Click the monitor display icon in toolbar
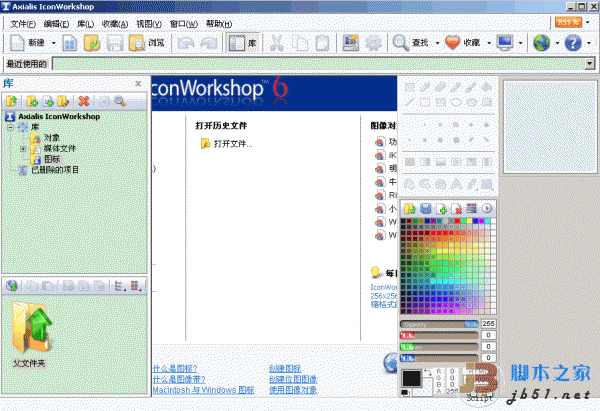 click(x=505, y=43)
